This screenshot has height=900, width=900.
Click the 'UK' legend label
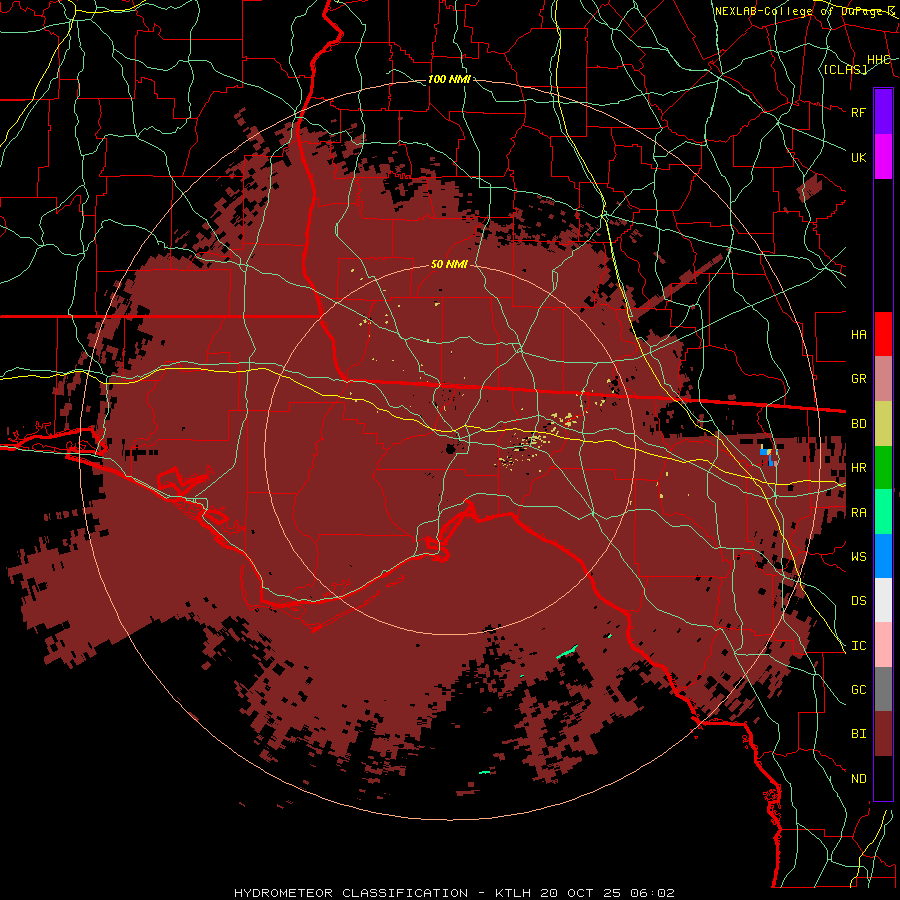(858, 157)
